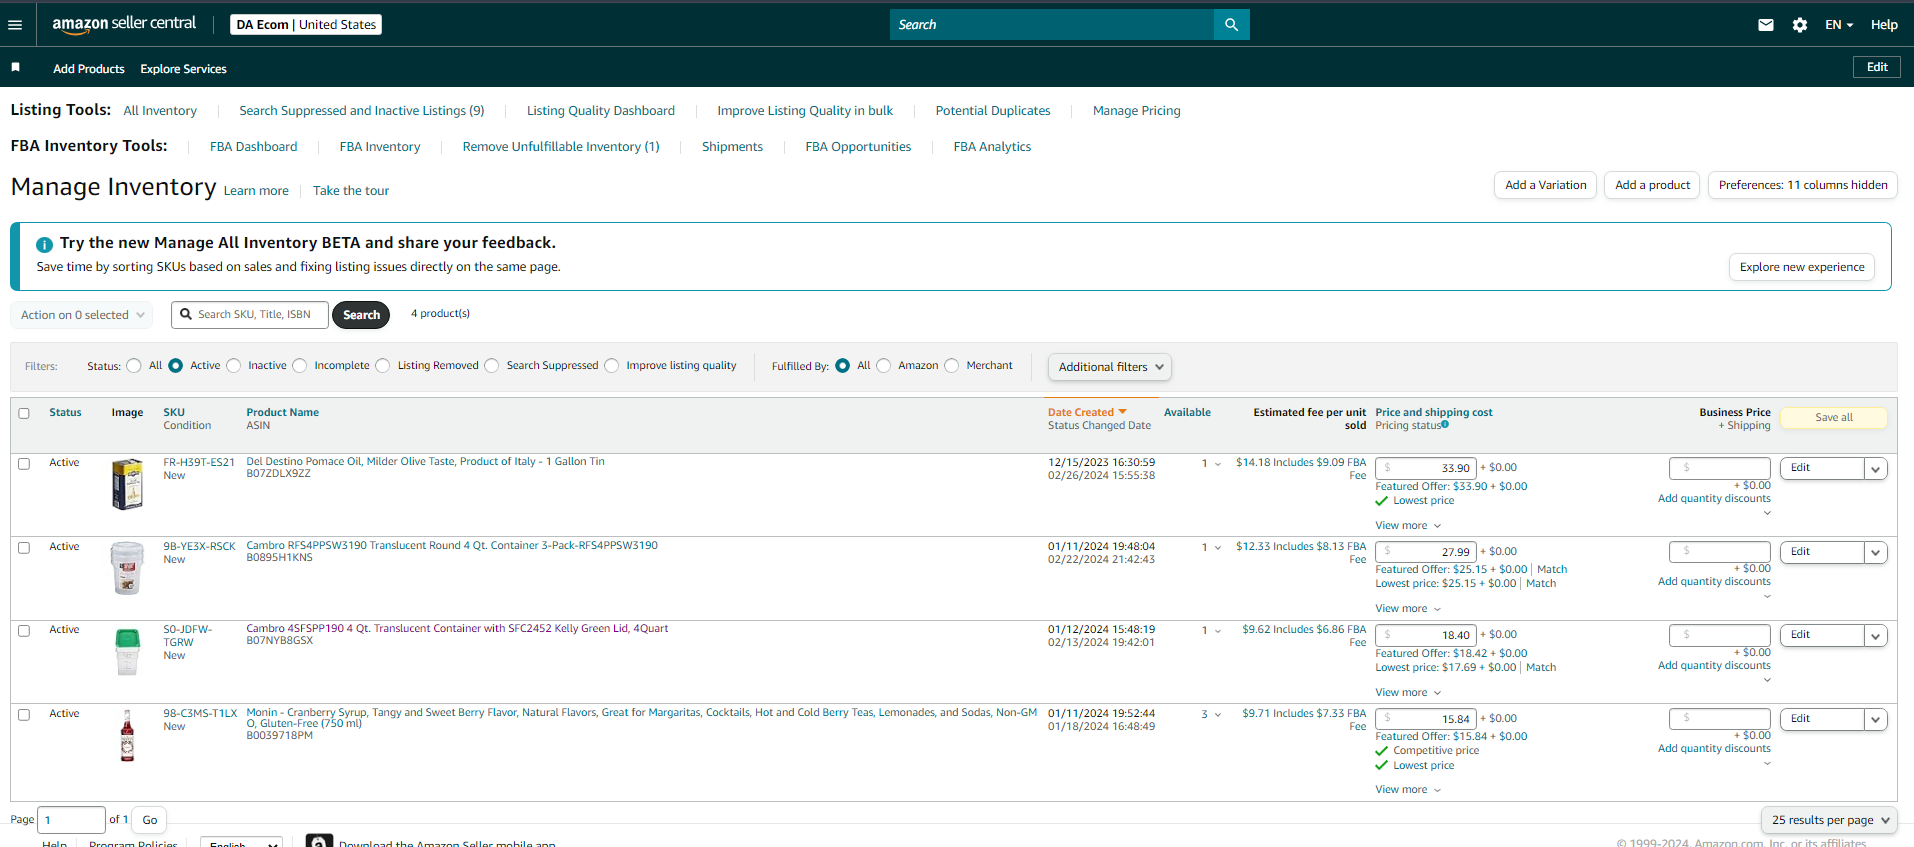This screenshot has height=847, width=1914.
Task: Open Edit dropdown arrow for Del Destino row
Action: pos(1876,468)
